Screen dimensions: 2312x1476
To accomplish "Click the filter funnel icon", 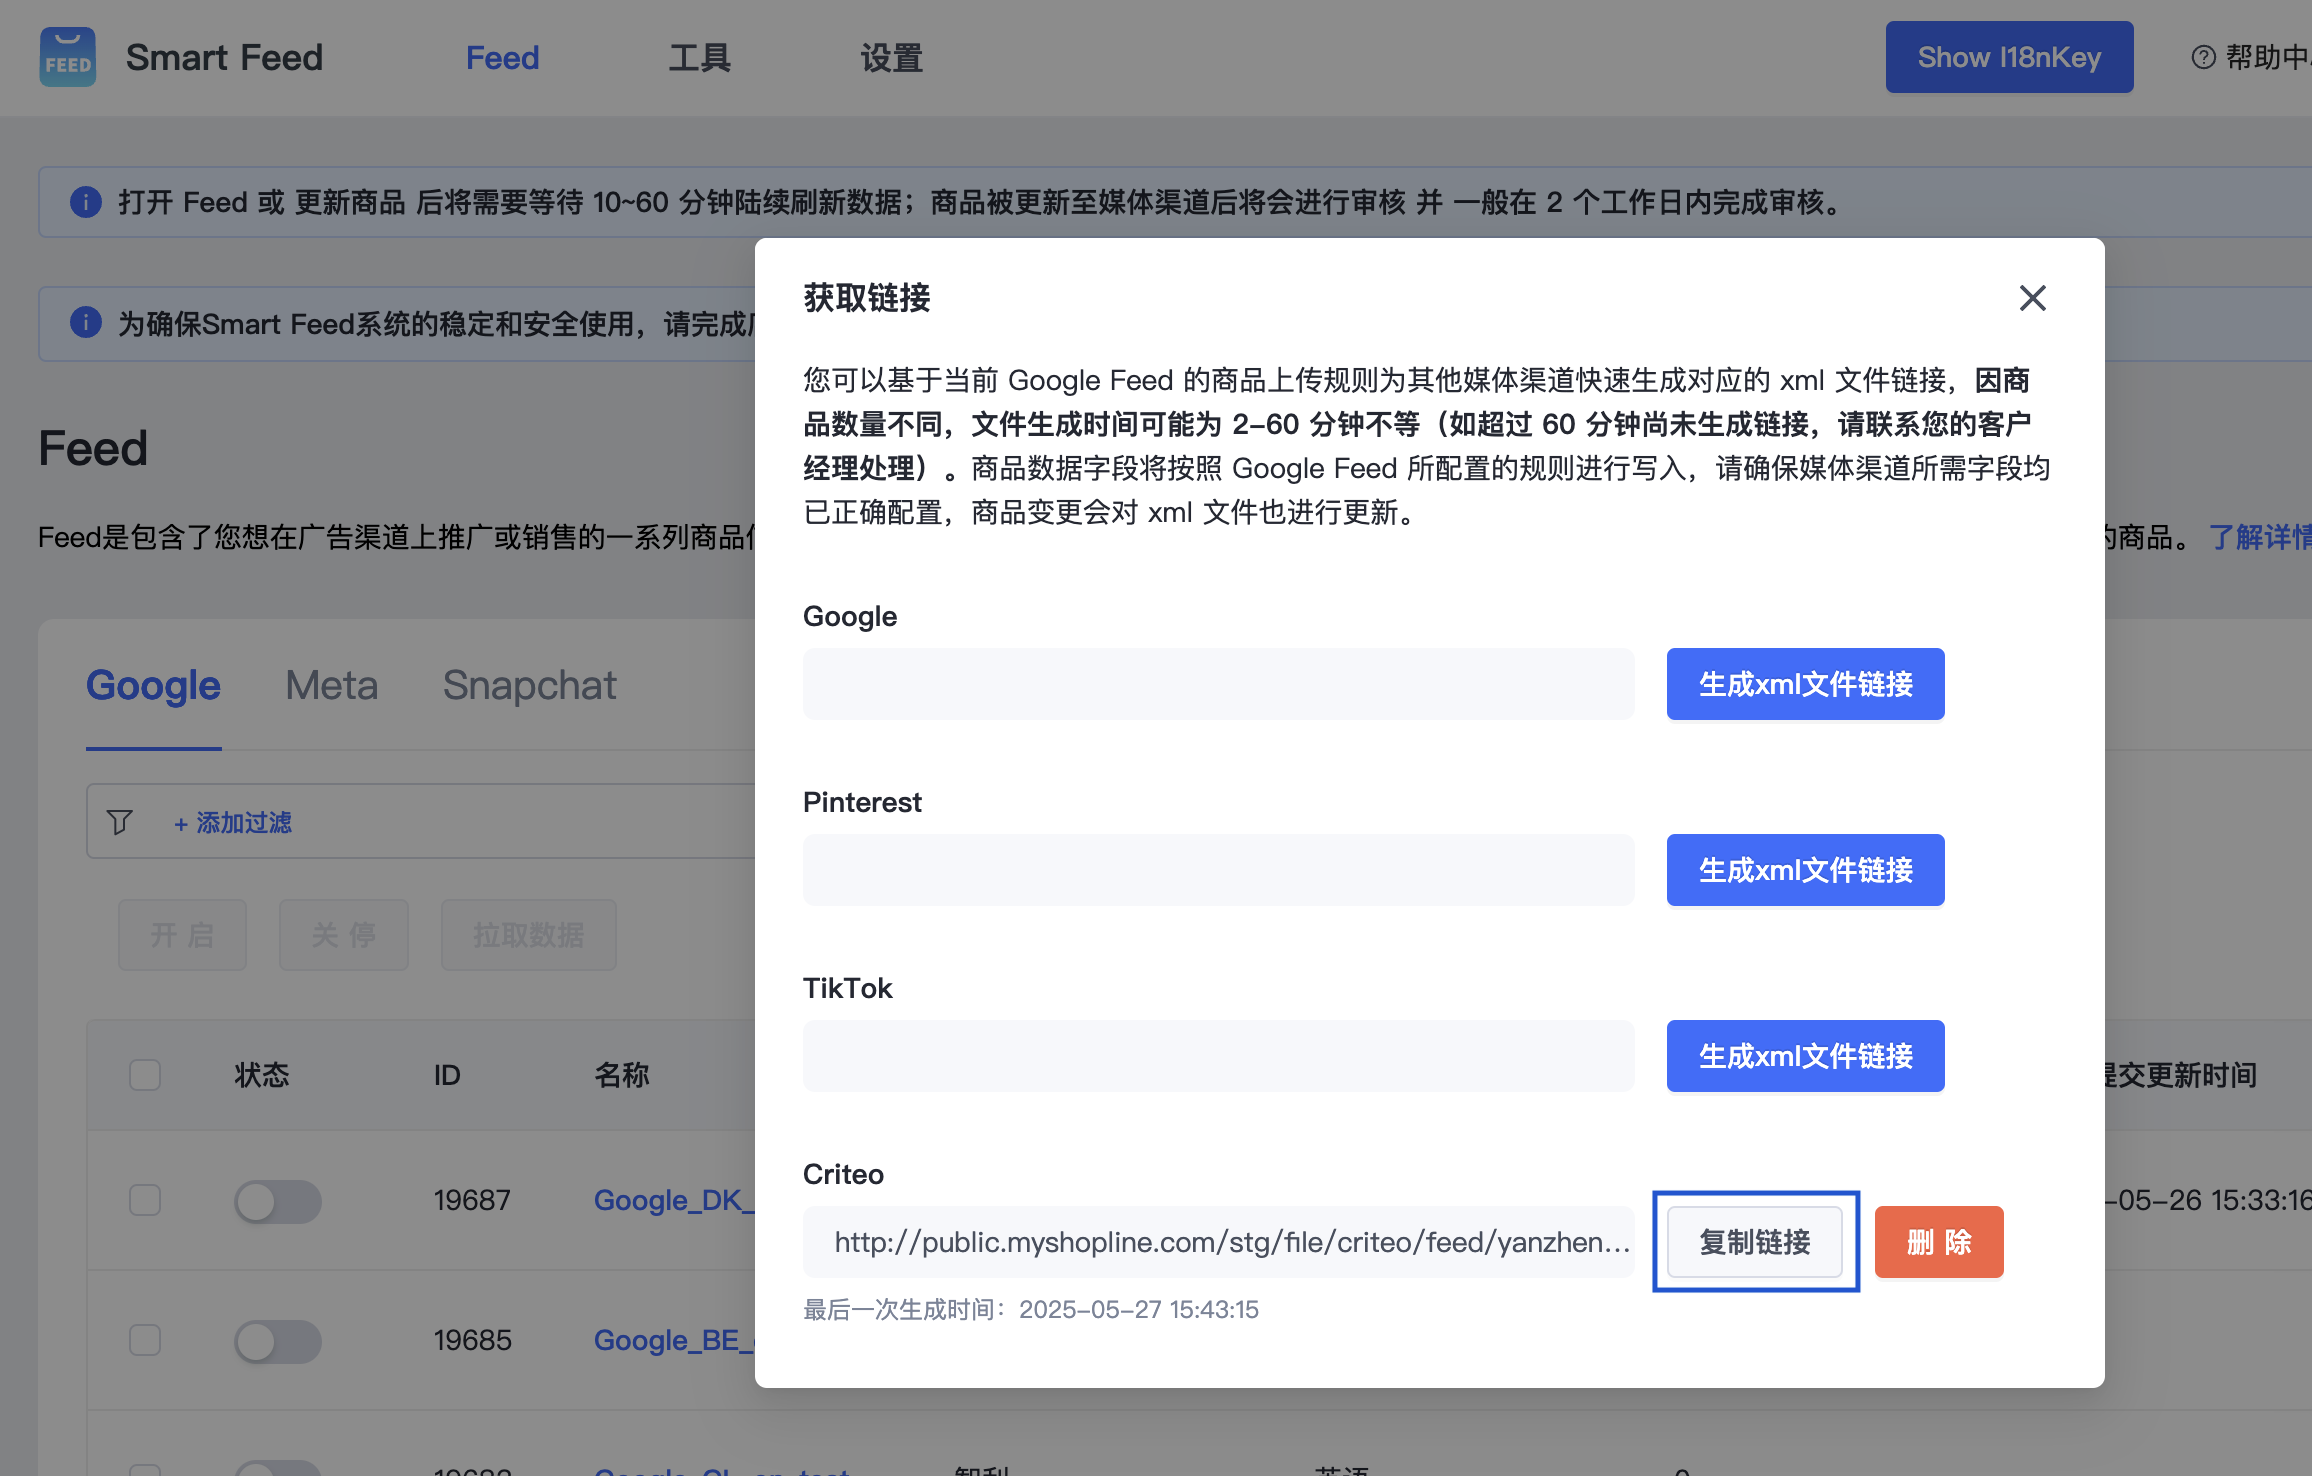I will tap(120, 822).
